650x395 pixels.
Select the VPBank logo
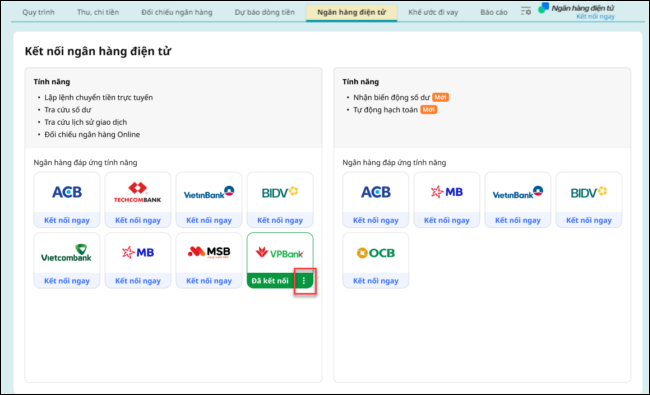(280, 253)
